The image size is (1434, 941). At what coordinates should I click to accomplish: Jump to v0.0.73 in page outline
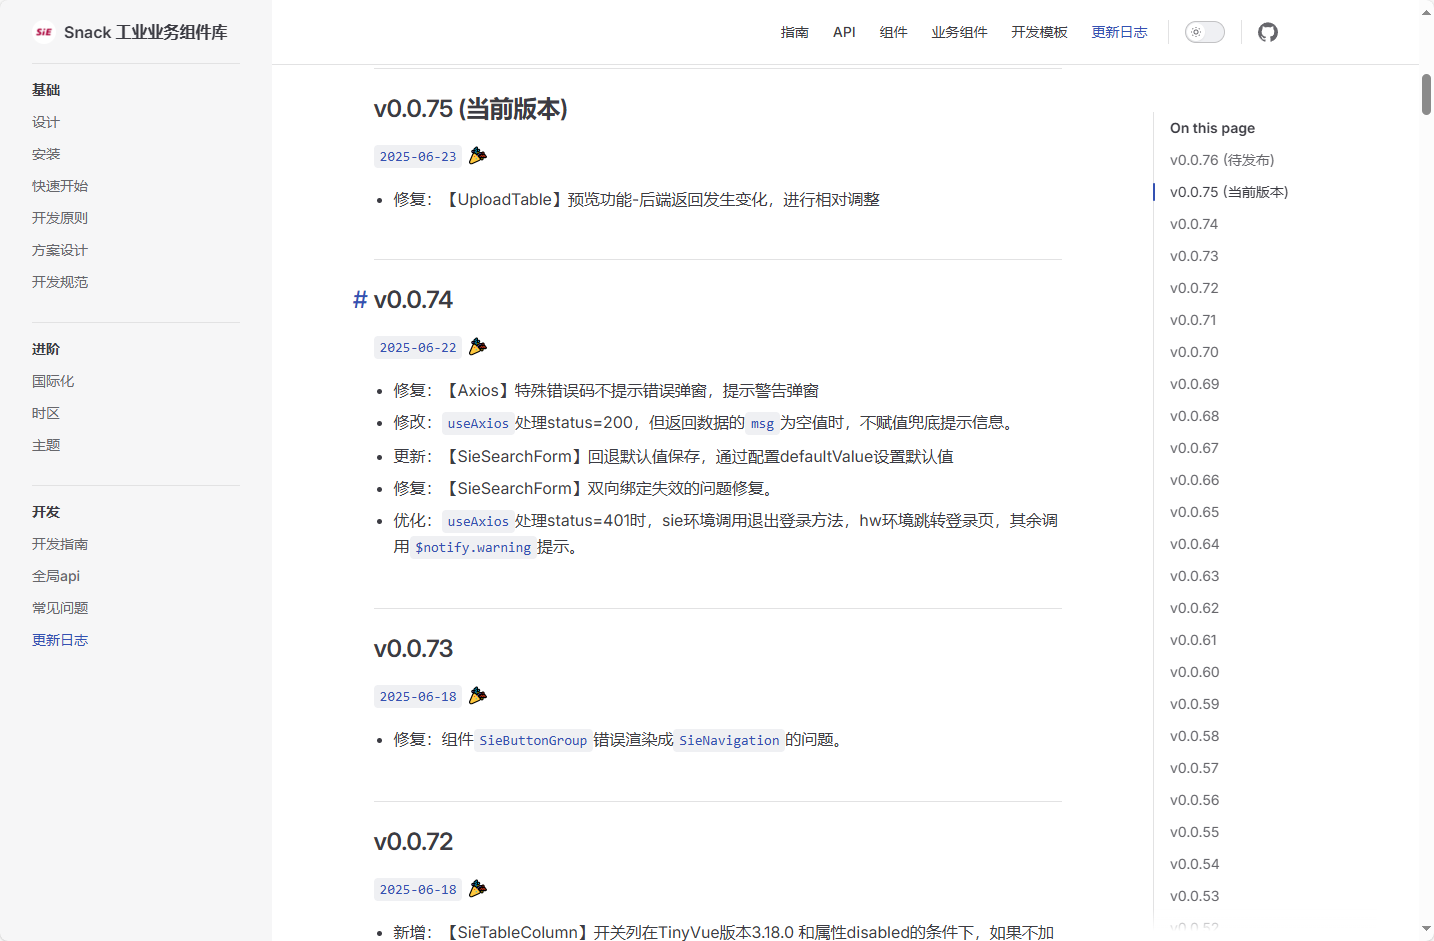click(1194, 256)
